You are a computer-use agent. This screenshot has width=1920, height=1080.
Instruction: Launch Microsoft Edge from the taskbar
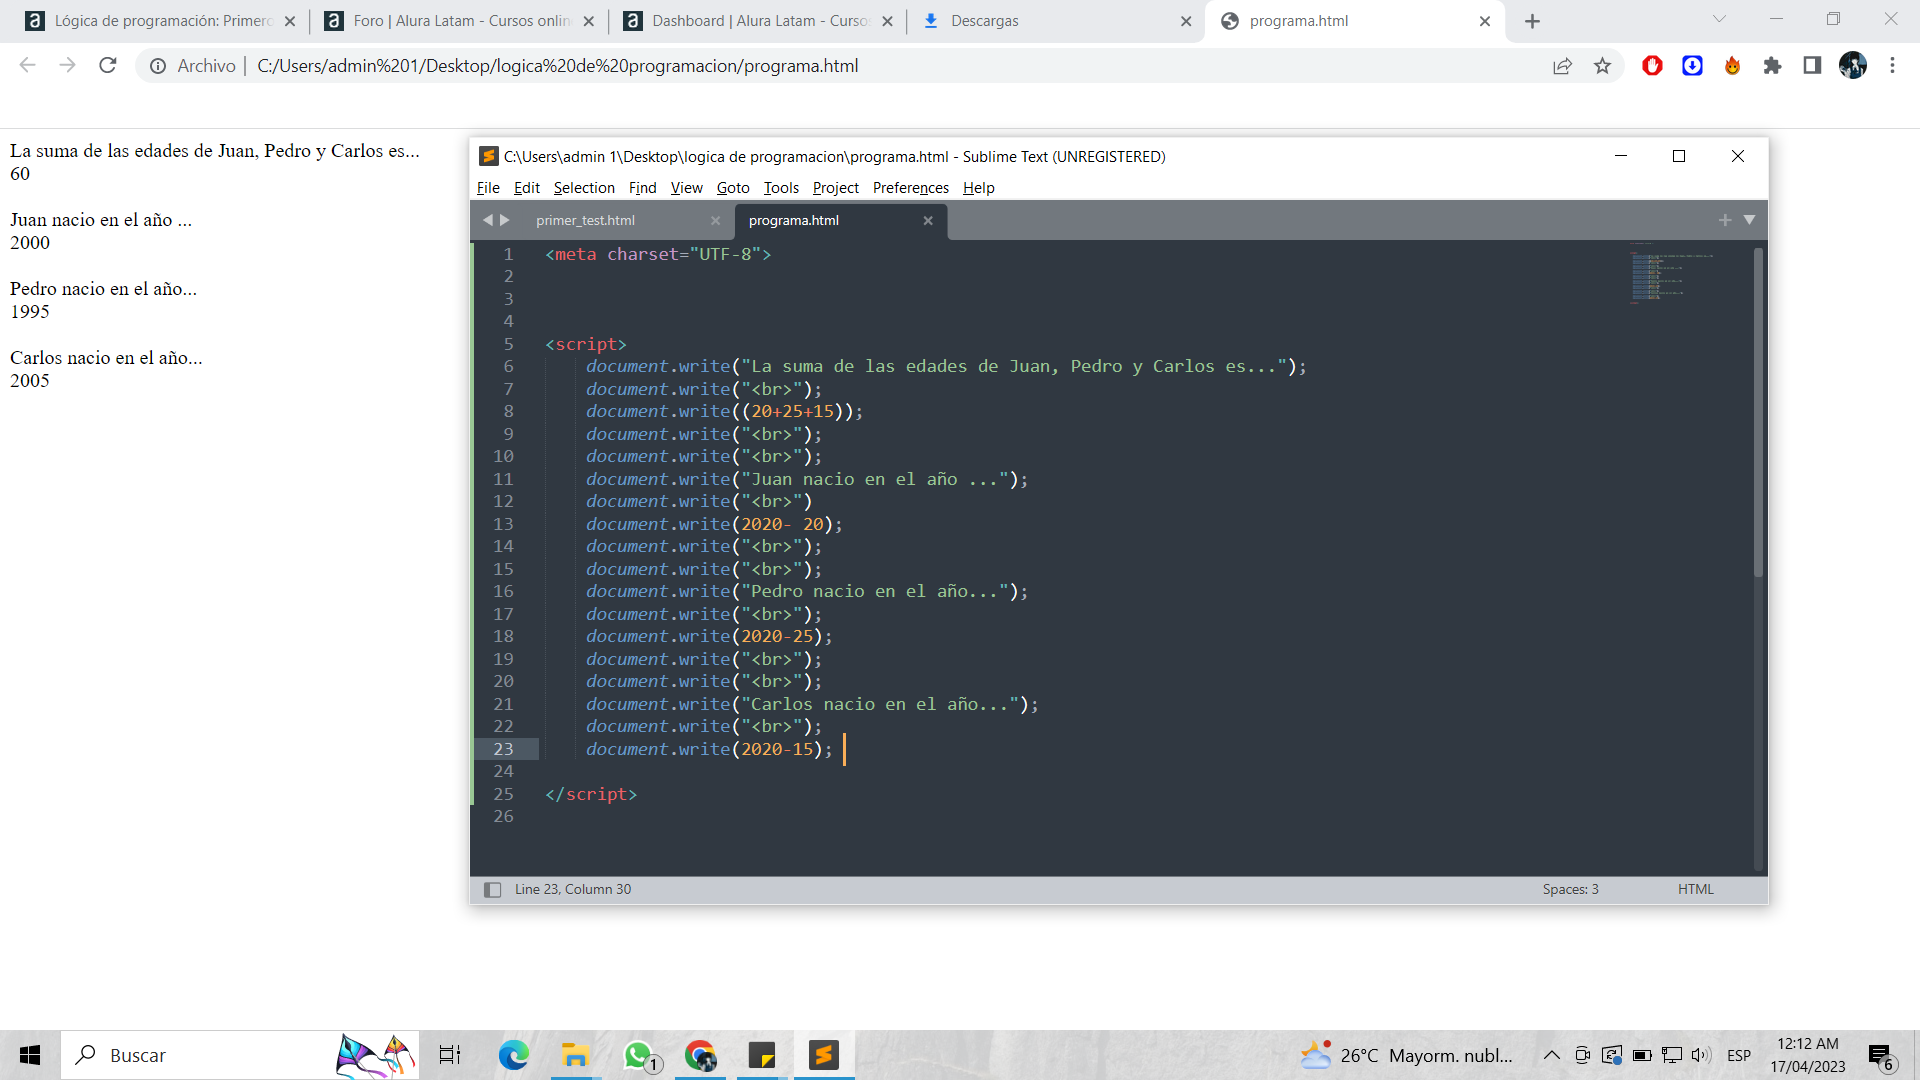coord(514,1055)
